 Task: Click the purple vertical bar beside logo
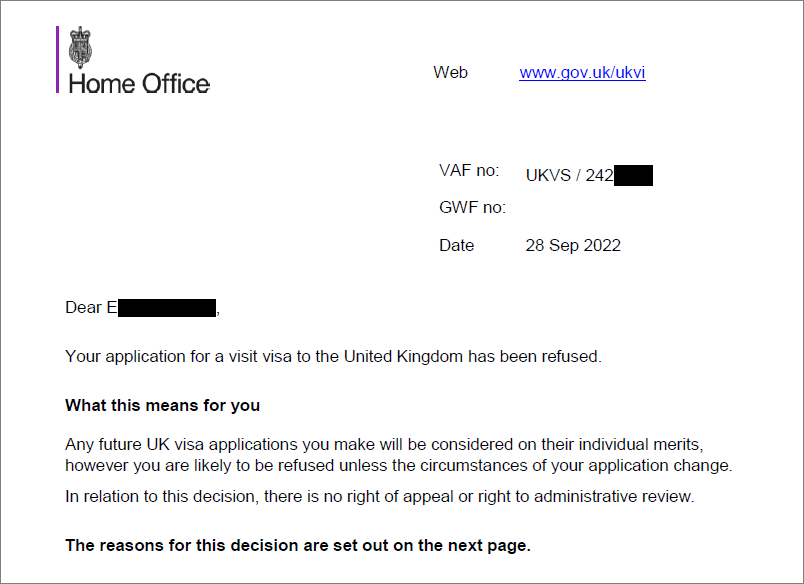click(57, 59)
